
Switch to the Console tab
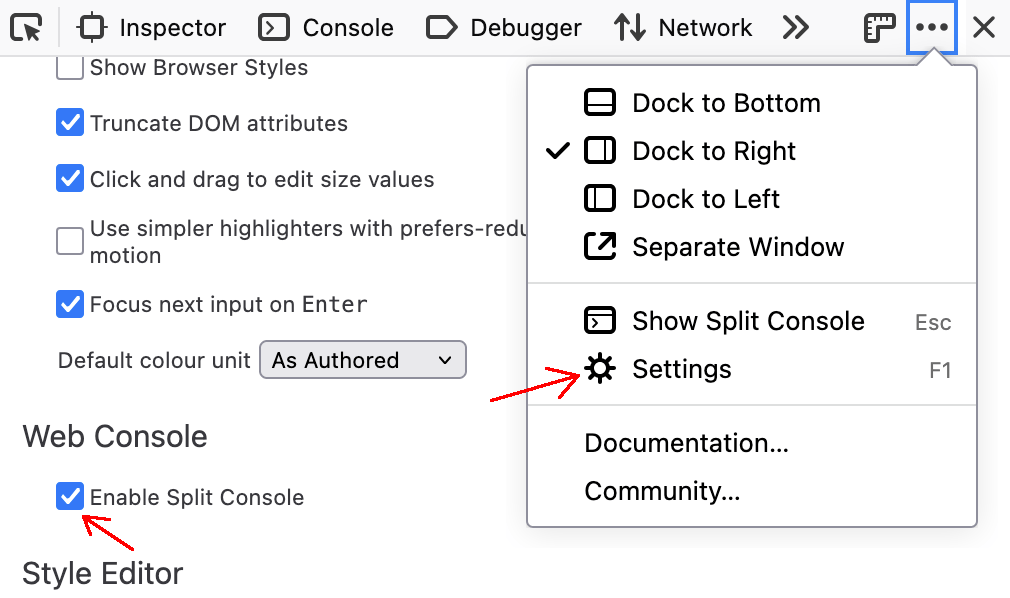click(x=325, y=27)
